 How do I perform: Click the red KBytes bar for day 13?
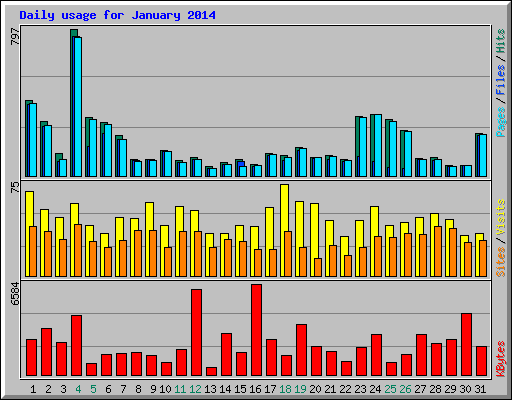211,372
